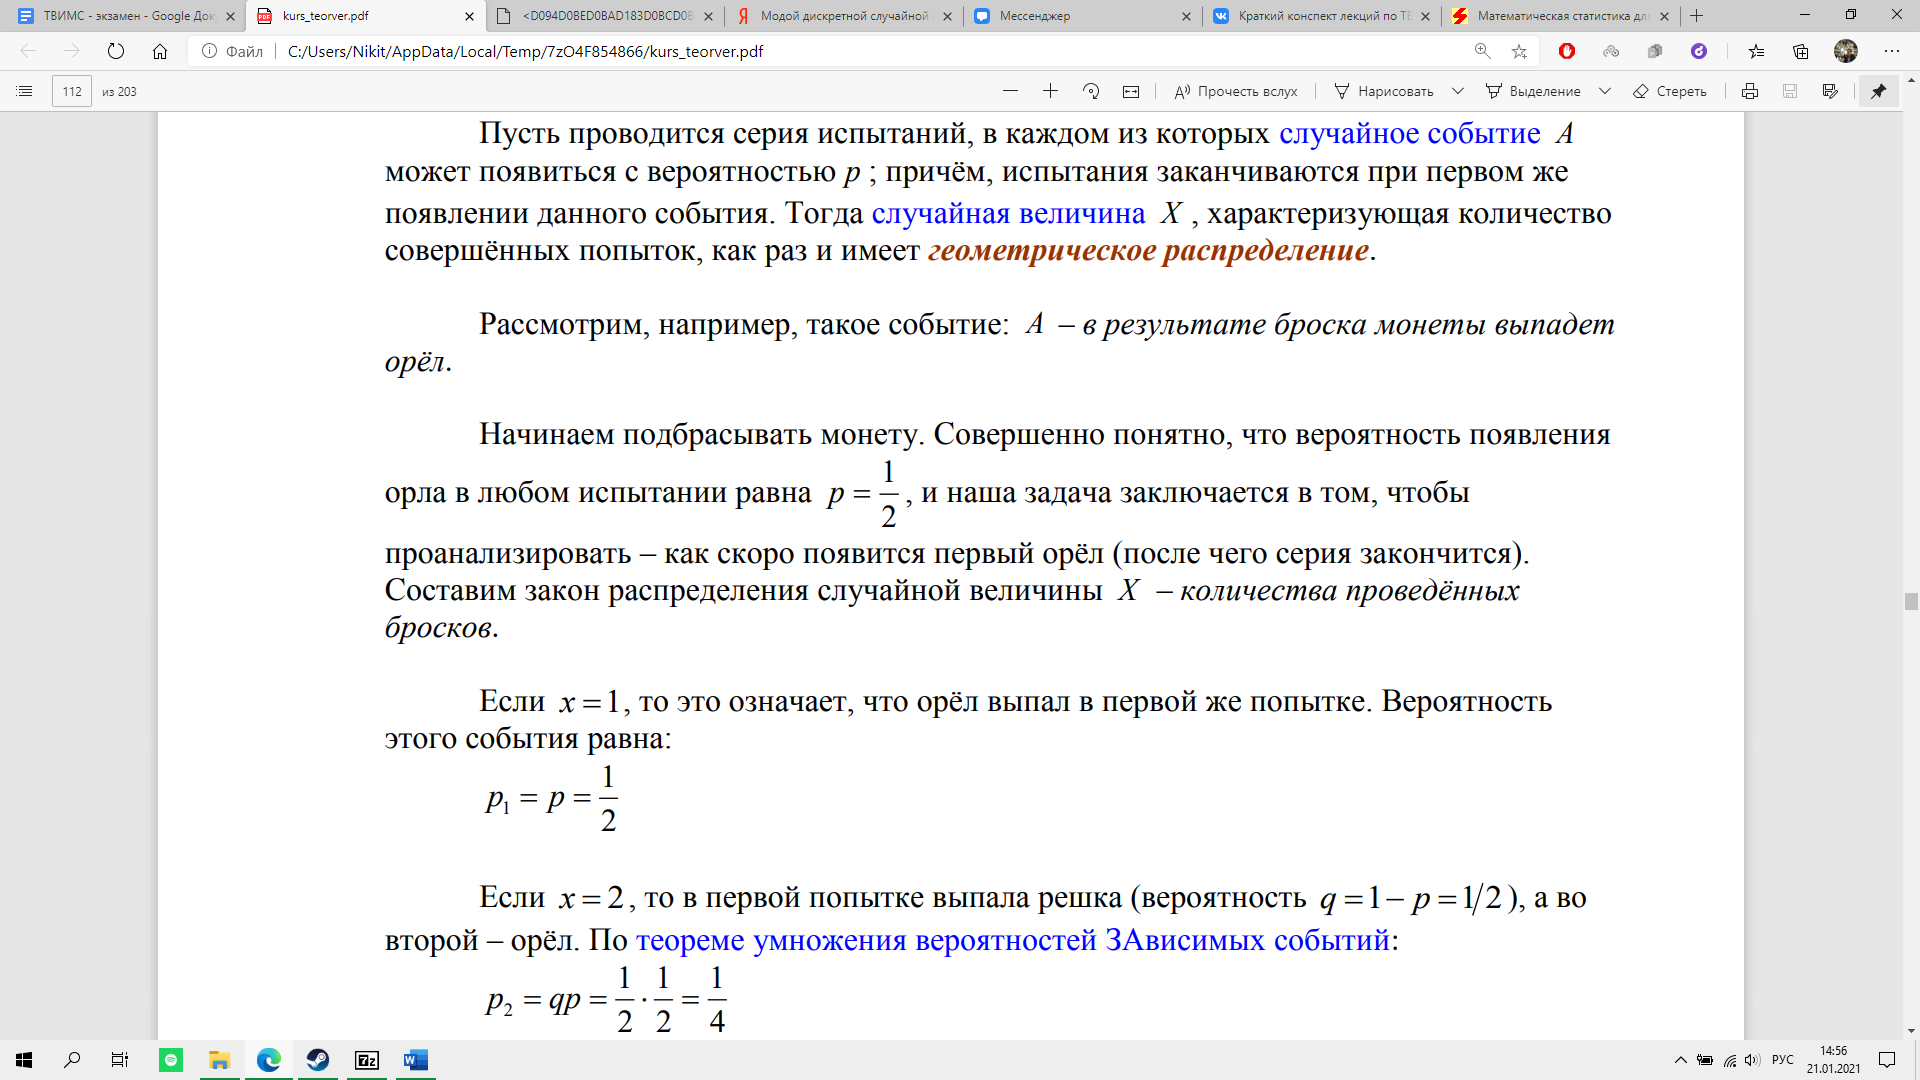This screenshot has height=1080, width=1920.
Task: Open the Favorites list
Action: coord(1757,51)
